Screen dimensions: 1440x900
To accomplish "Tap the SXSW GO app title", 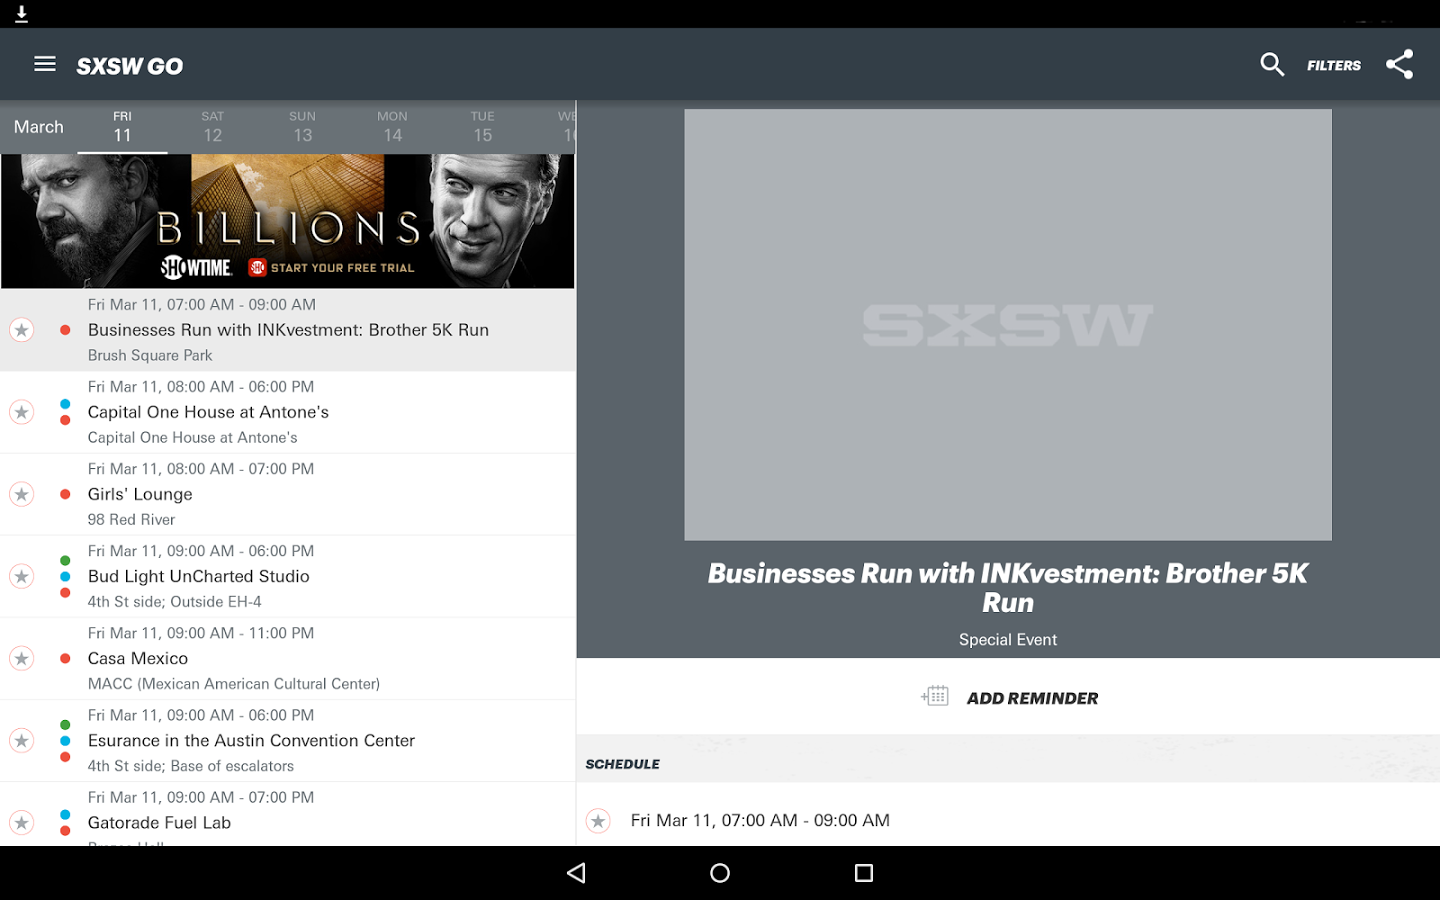I will tap(130, 66).
